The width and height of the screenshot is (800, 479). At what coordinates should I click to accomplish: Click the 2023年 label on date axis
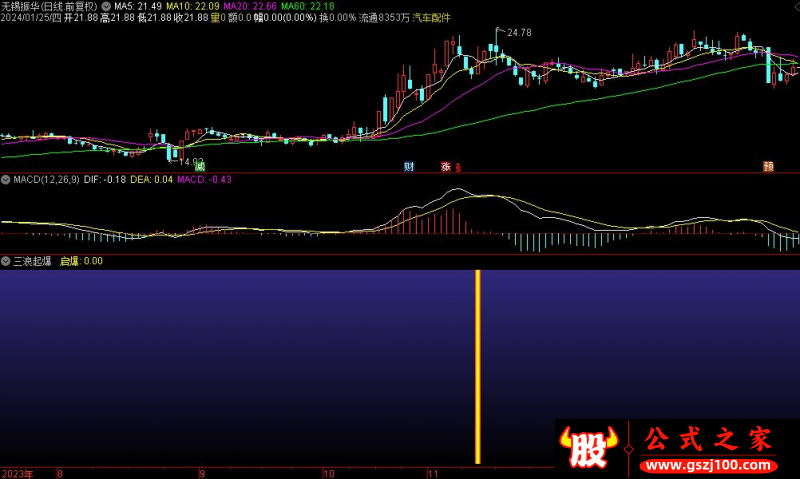point(17,473)
